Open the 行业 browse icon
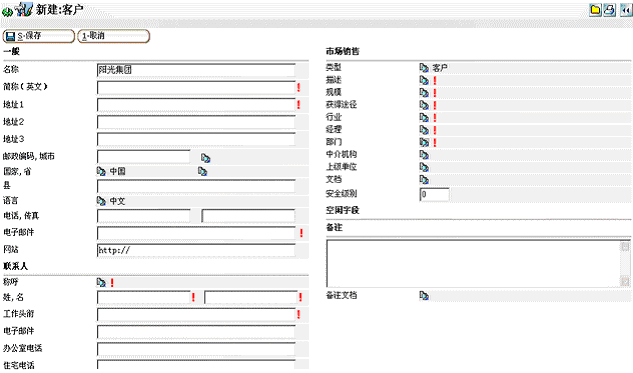This screenshot has height=373, width=633. click(x=424, y=117)
